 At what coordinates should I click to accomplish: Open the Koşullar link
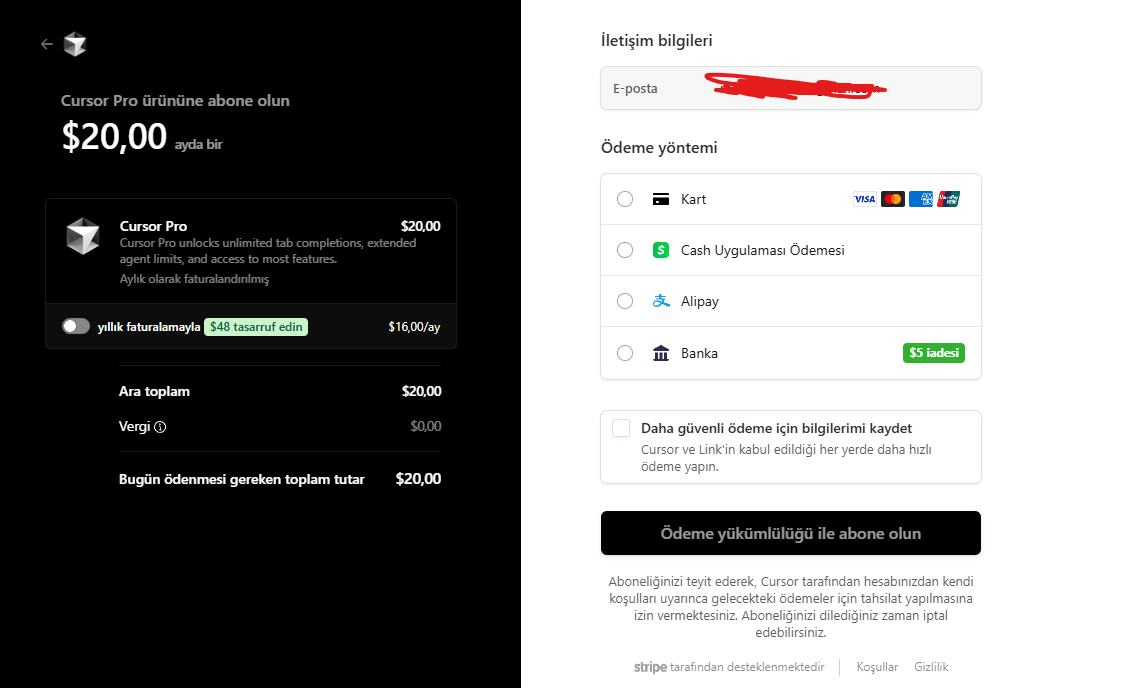coord(877,667)
